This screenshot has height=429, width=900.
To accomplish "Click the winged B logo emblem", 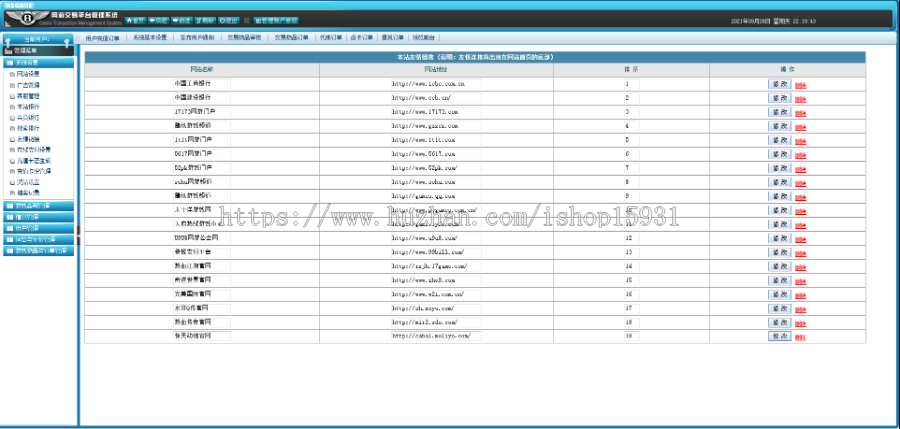I will point(26,18).
